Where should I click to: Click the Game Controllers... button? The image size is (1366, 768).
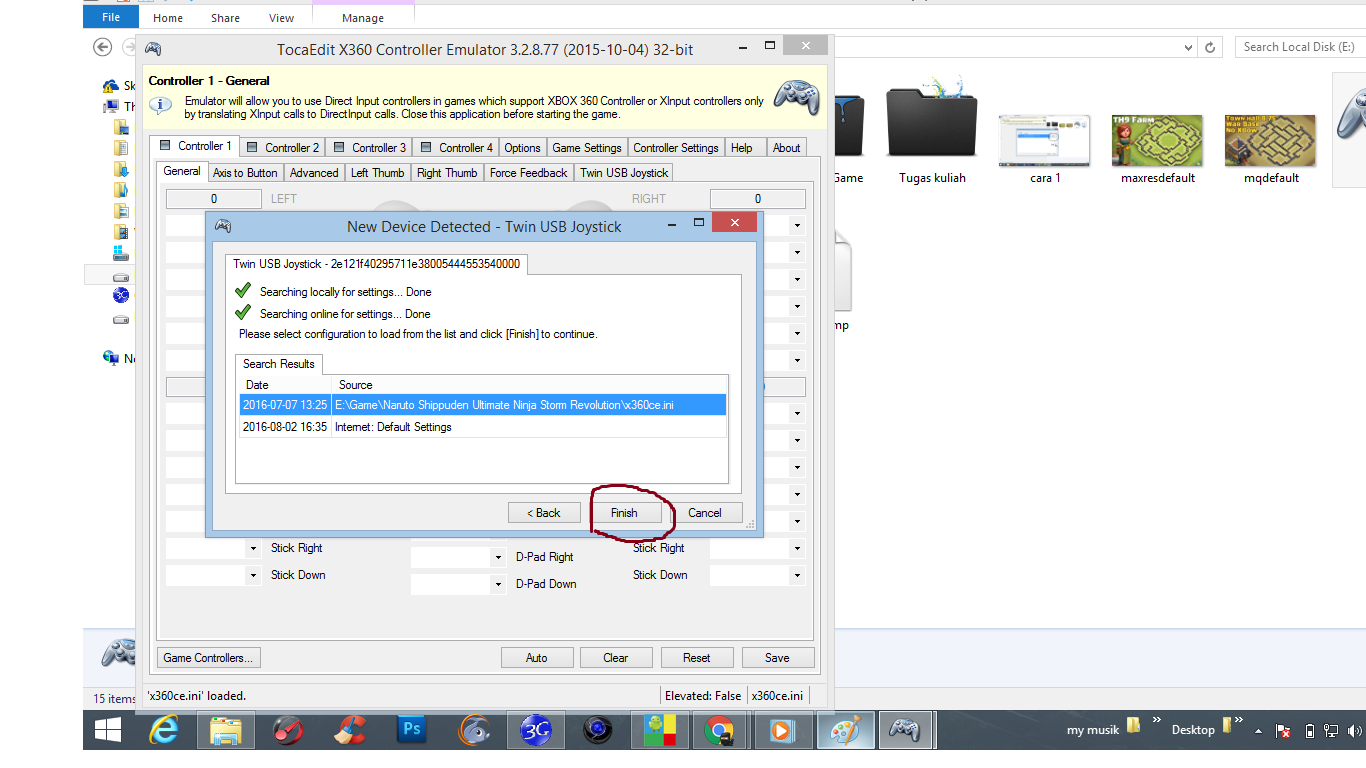(x=210, y=658)
